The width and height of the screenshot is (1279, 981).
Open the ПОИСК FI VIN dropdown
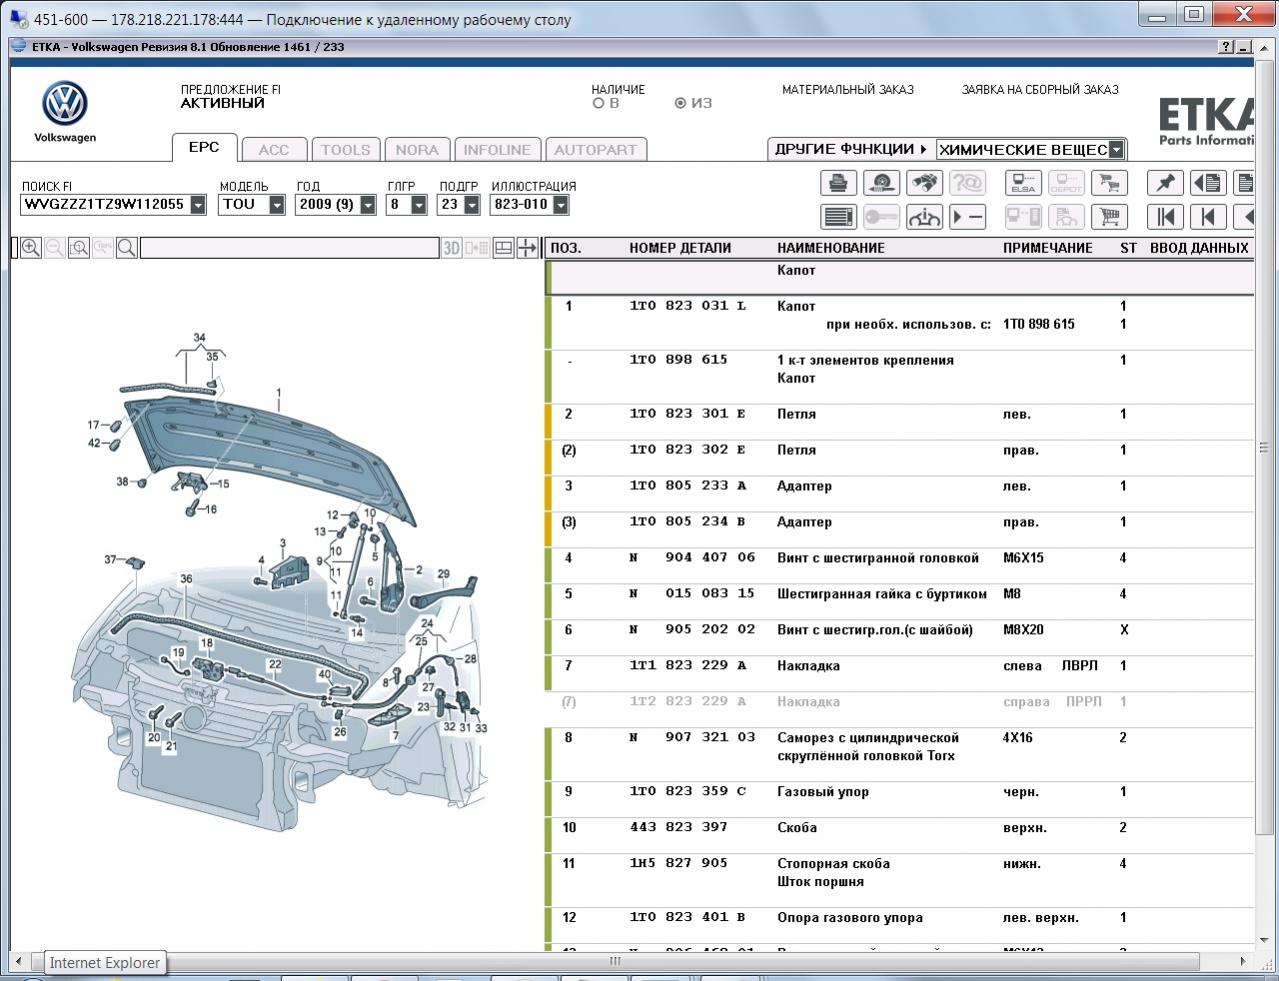(198, 205)
